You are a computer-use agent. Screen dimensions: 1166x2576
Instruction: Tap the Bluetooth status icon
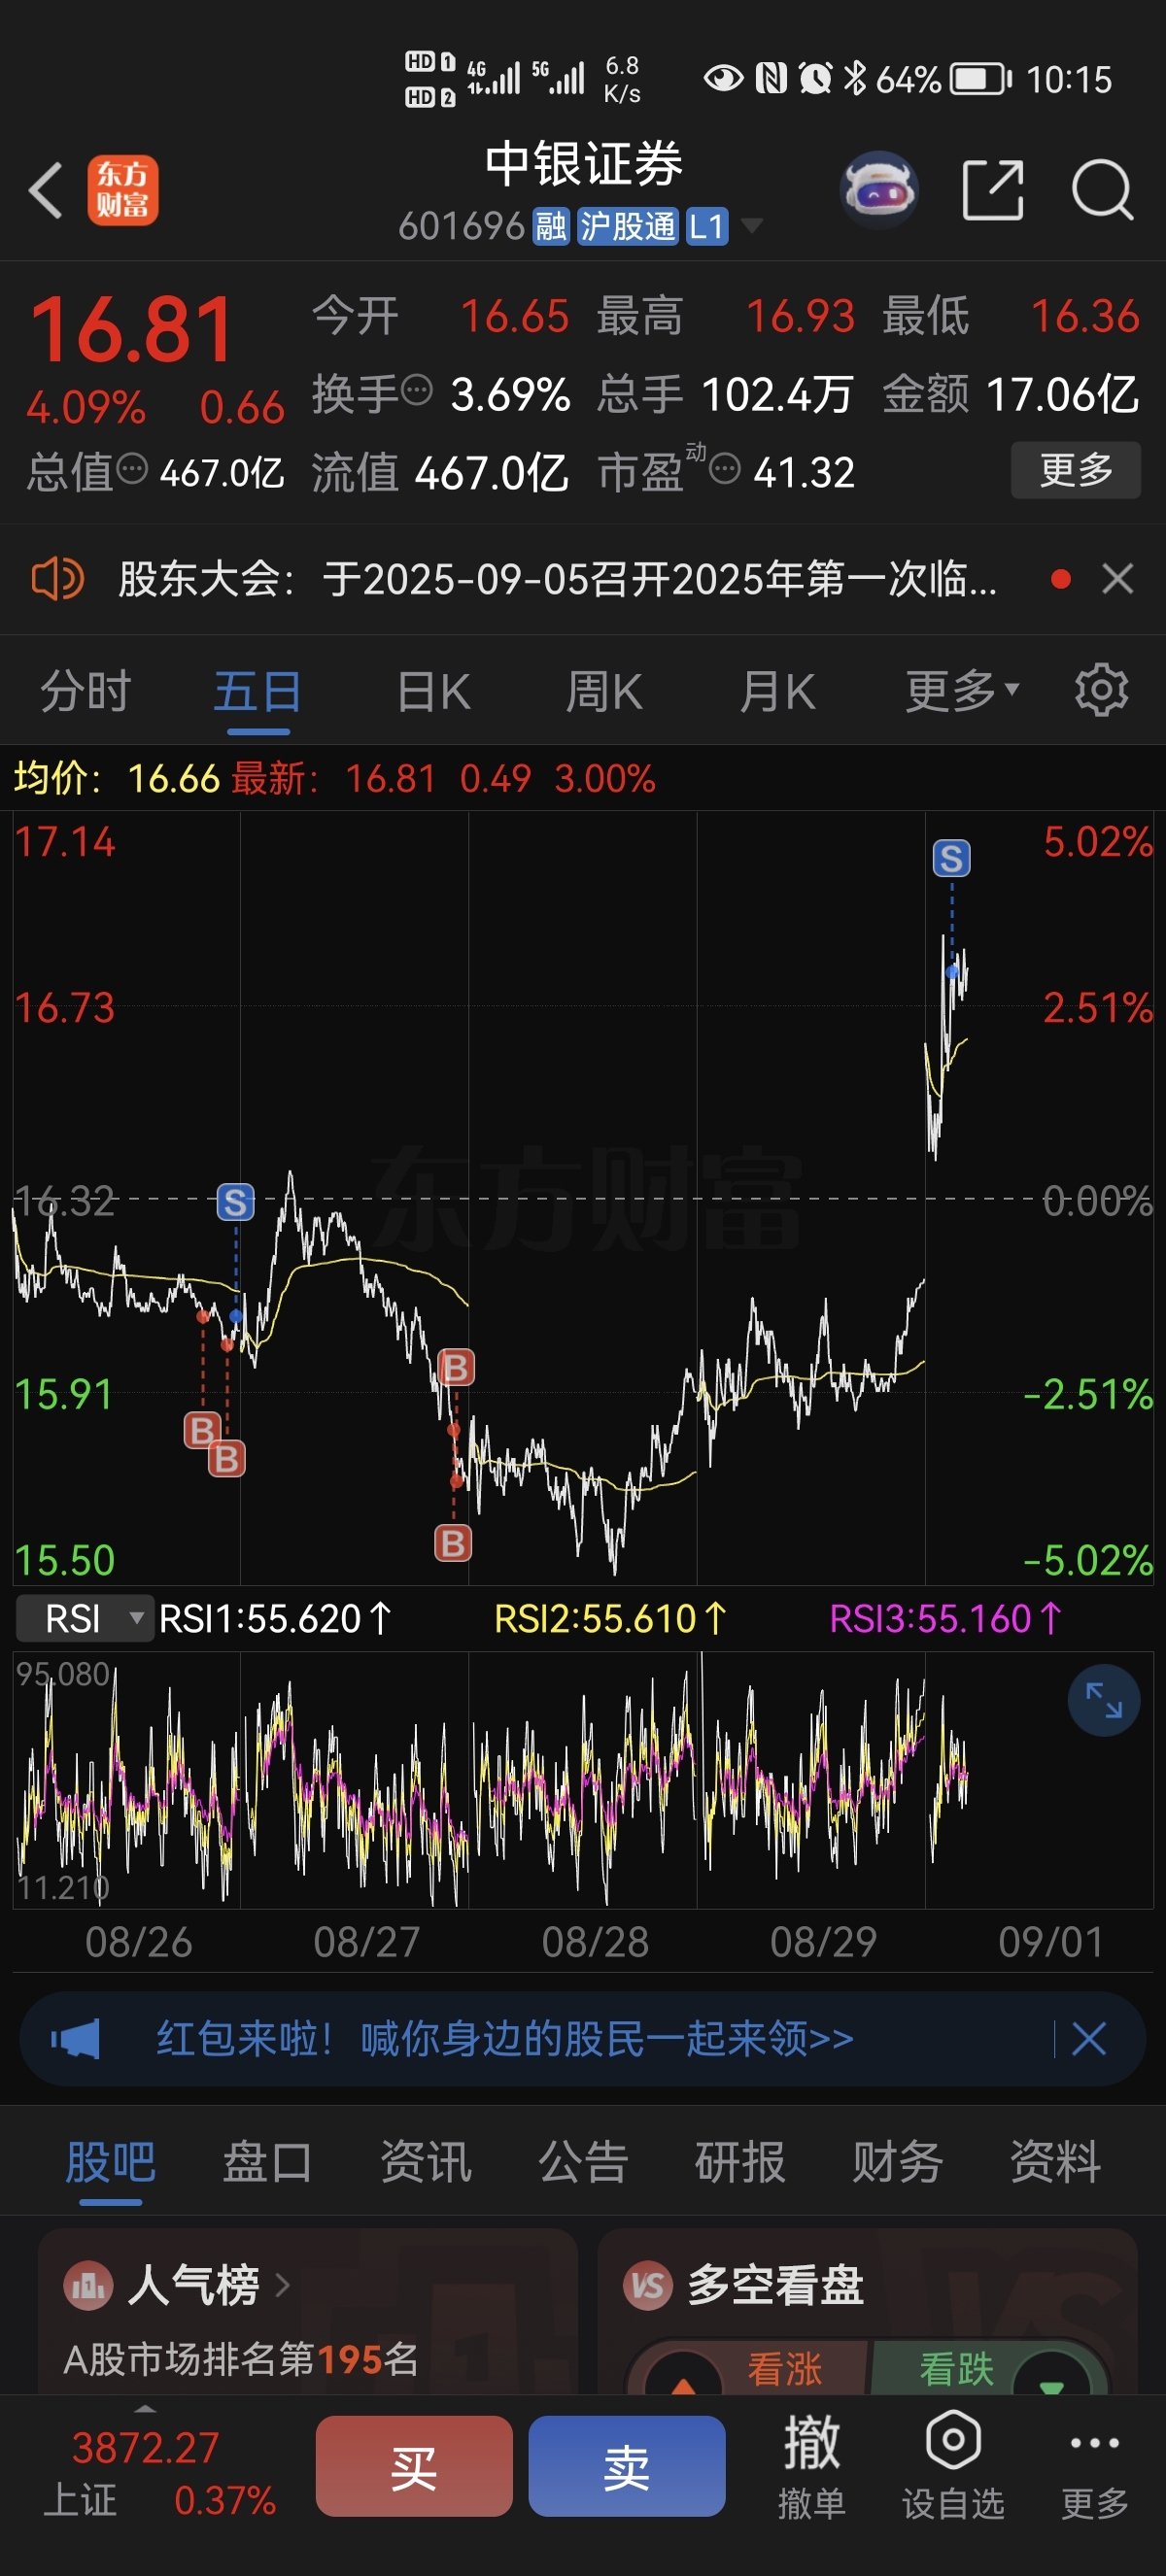855,78
